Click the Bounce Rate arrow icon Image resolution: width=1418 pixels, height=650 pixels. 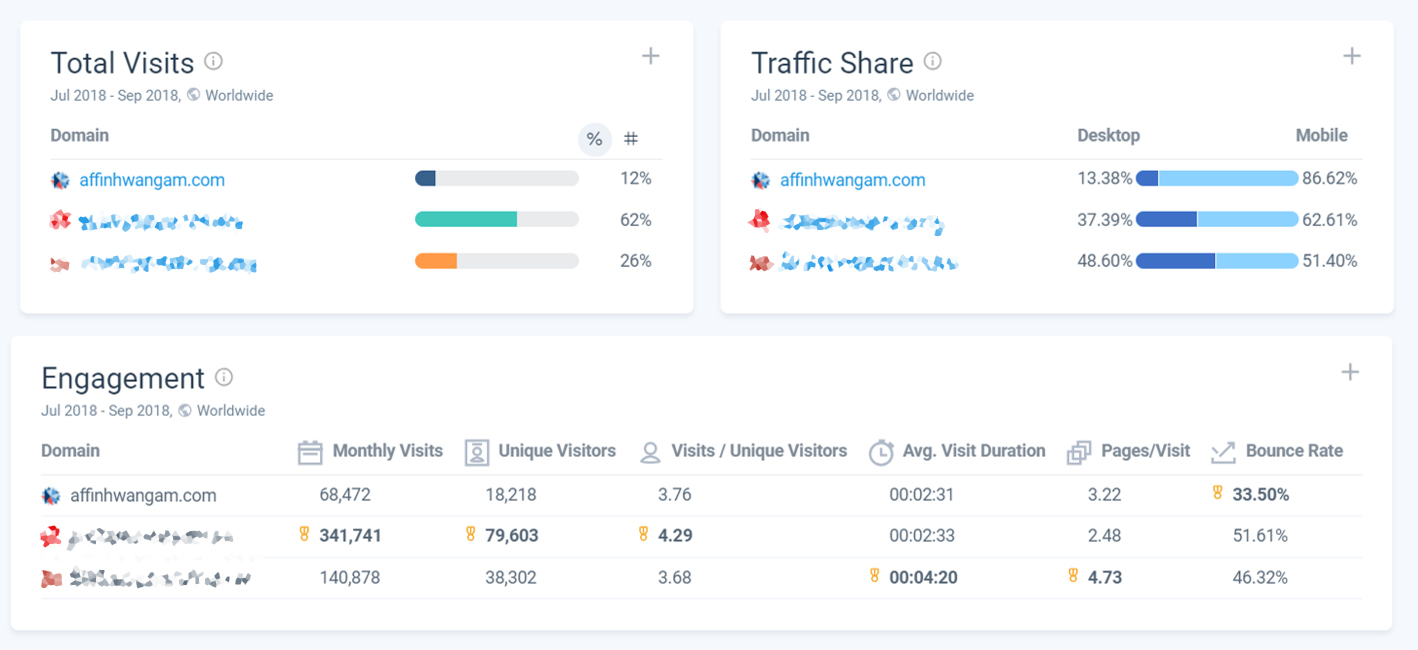[1223, 452]
